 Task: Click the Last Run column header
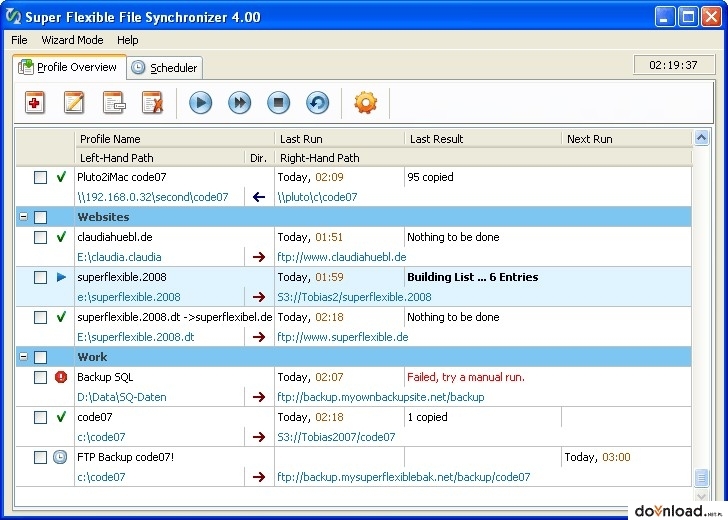tap(339, 139)
